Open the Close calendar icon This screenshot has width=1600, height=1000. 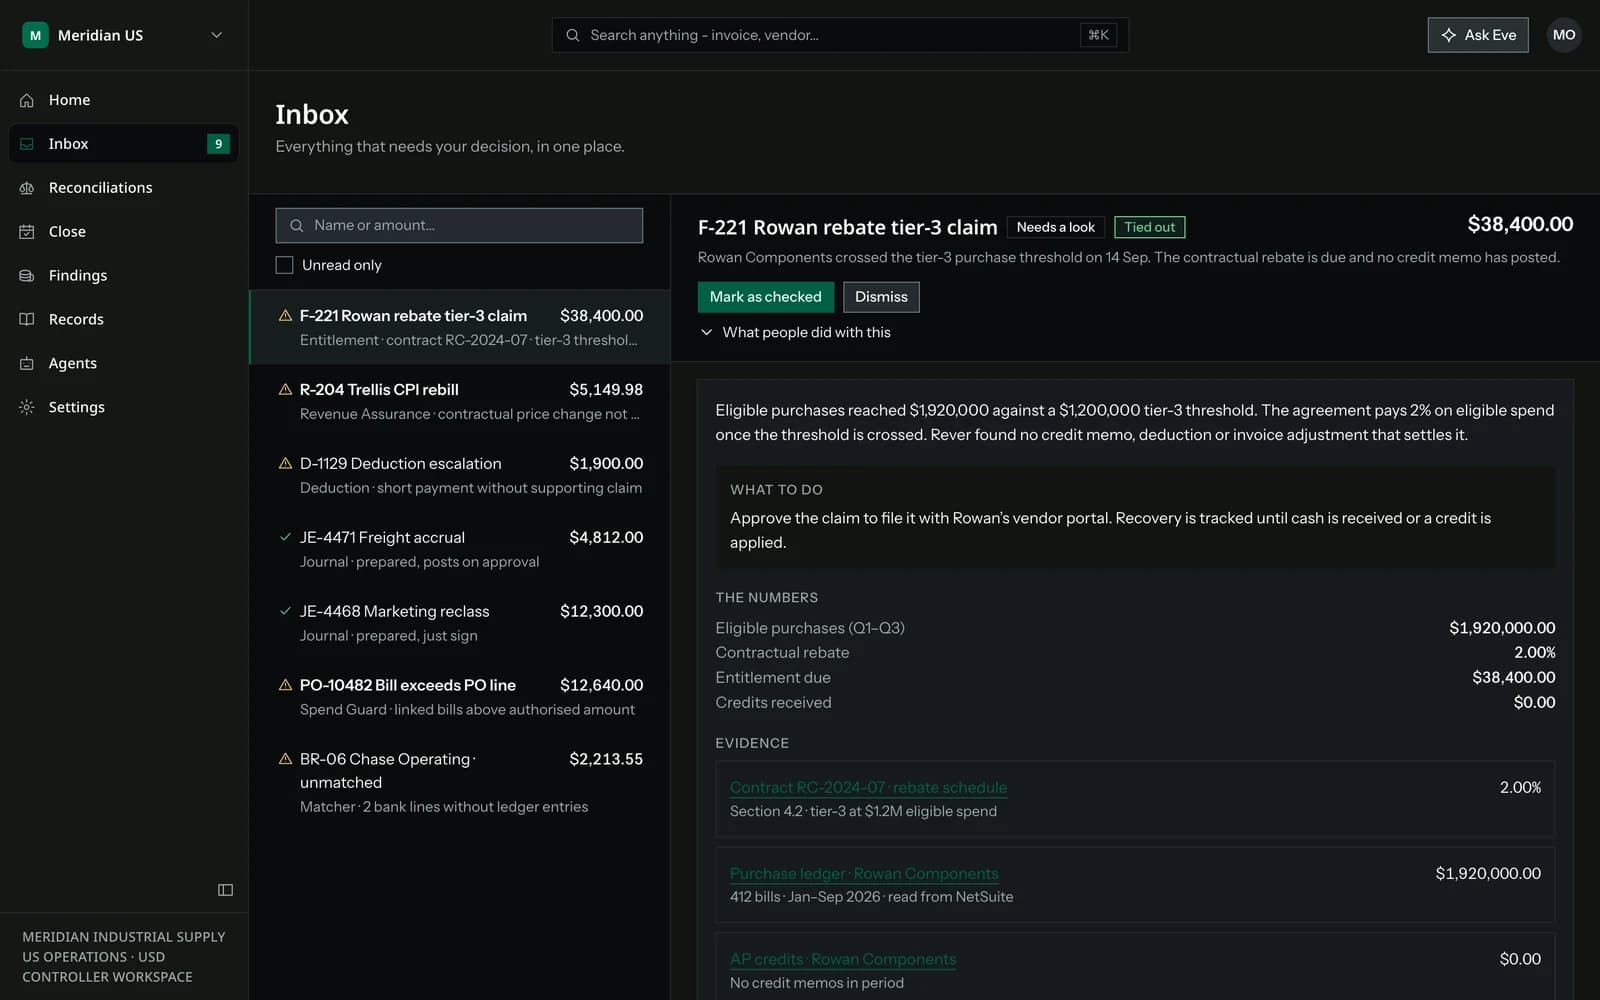pos(27,232)
